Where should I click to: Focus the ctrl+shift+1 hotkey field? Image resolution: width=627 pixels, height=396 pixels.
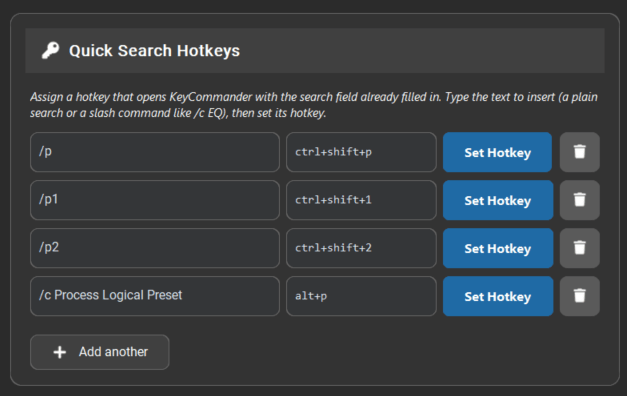pyautogui.click(x=361, y=200)
